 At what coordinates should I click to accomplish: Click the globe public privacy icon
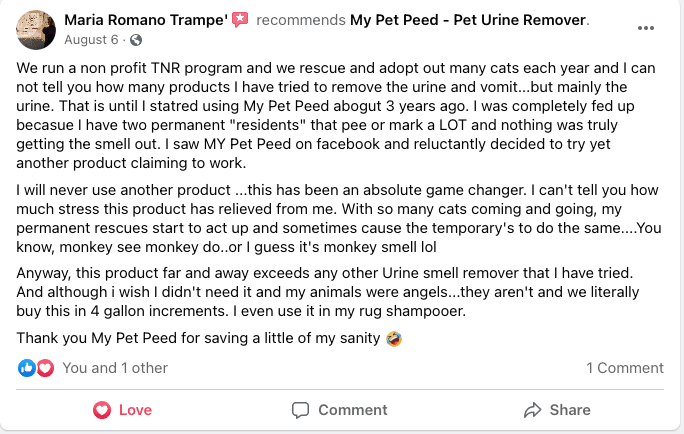click(x=136, y=40)
